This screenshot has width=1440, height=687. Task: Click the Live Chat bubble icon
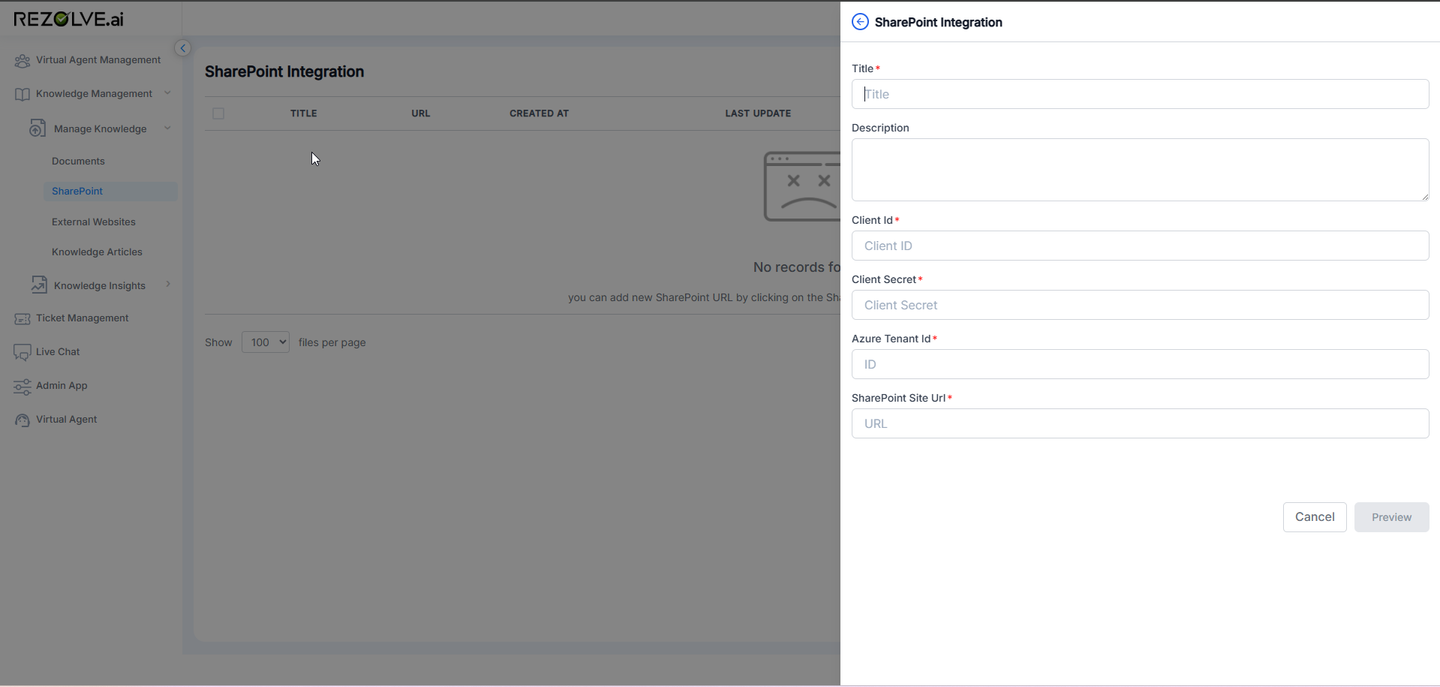pyautogui.click(x=22, y=352)
